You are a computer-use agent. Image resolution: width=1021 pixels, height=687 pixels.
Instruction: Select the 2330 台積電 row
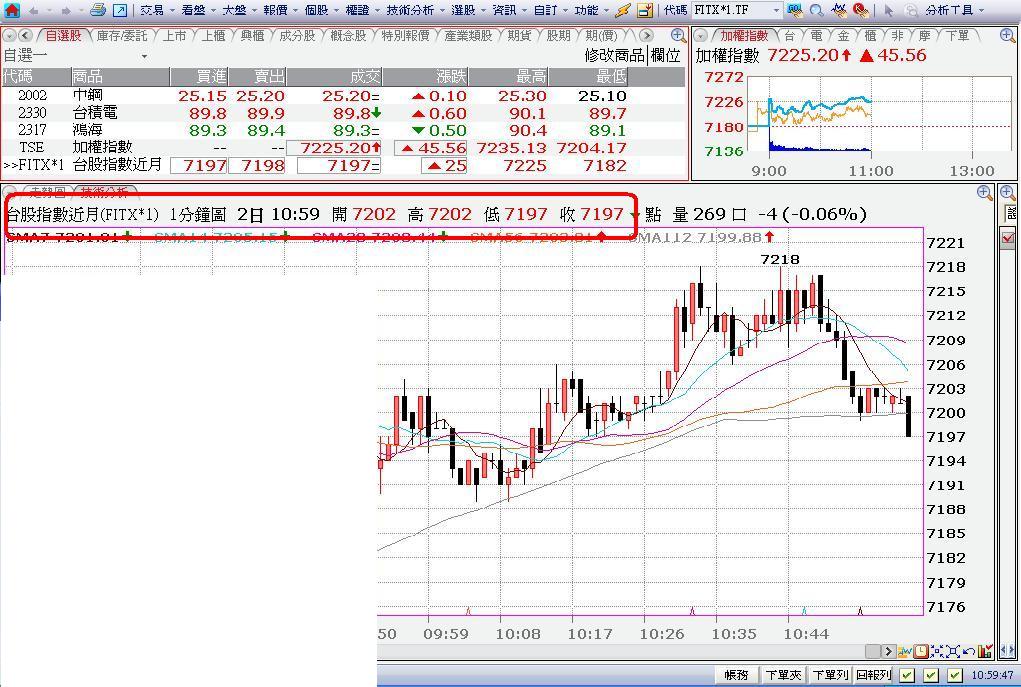(343, 113)
